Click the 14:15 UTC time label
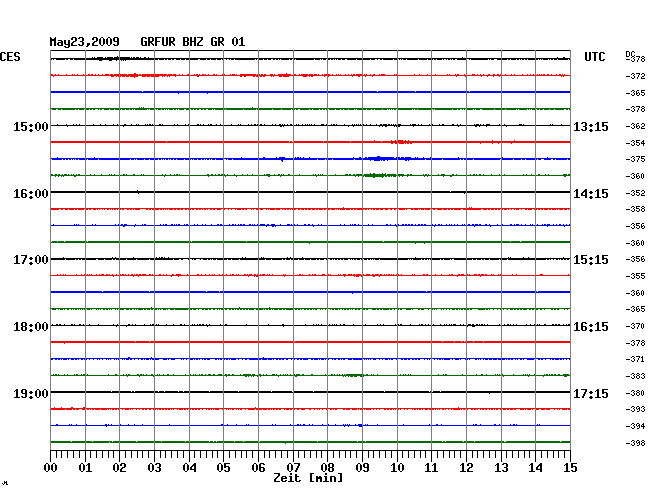The height and width of the screenshot is (494, 650). point(591,194)
